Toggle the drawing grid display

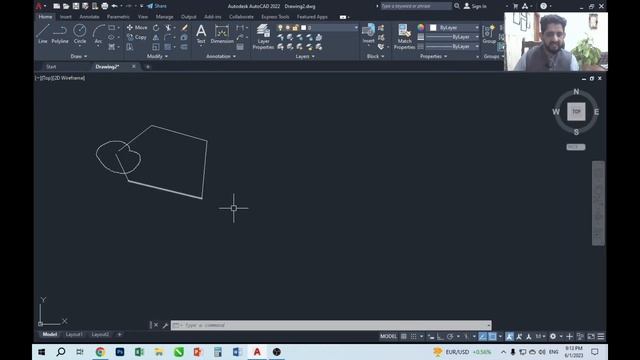pos(404,336)
